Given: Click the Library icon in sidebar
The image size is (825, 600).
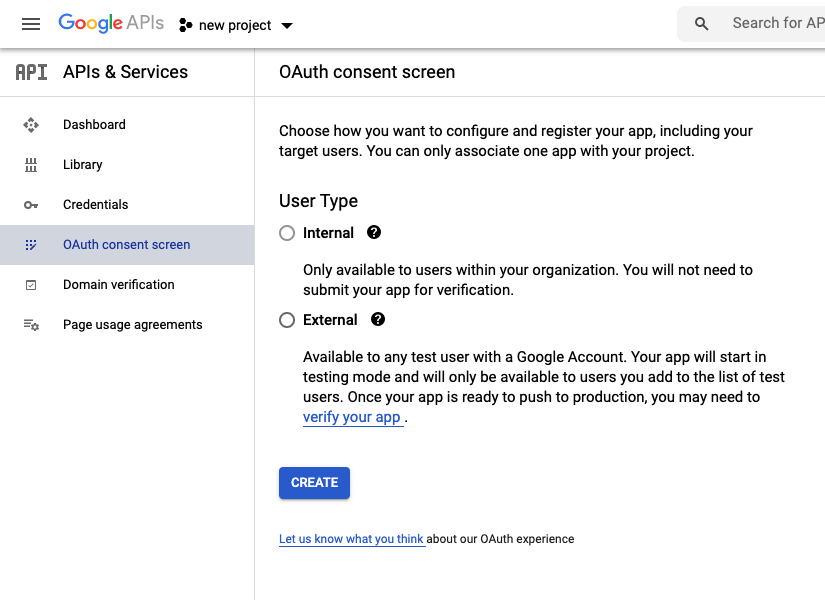Looking at the screenshot, I should click(31, 165).
